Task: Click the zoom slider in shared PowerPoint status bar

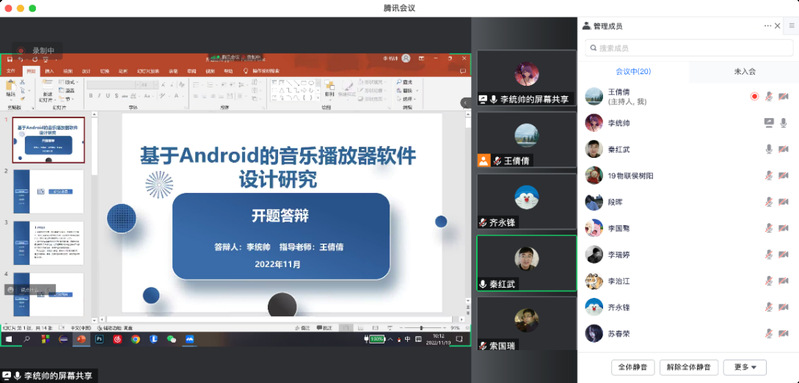Action: [421, 327]
